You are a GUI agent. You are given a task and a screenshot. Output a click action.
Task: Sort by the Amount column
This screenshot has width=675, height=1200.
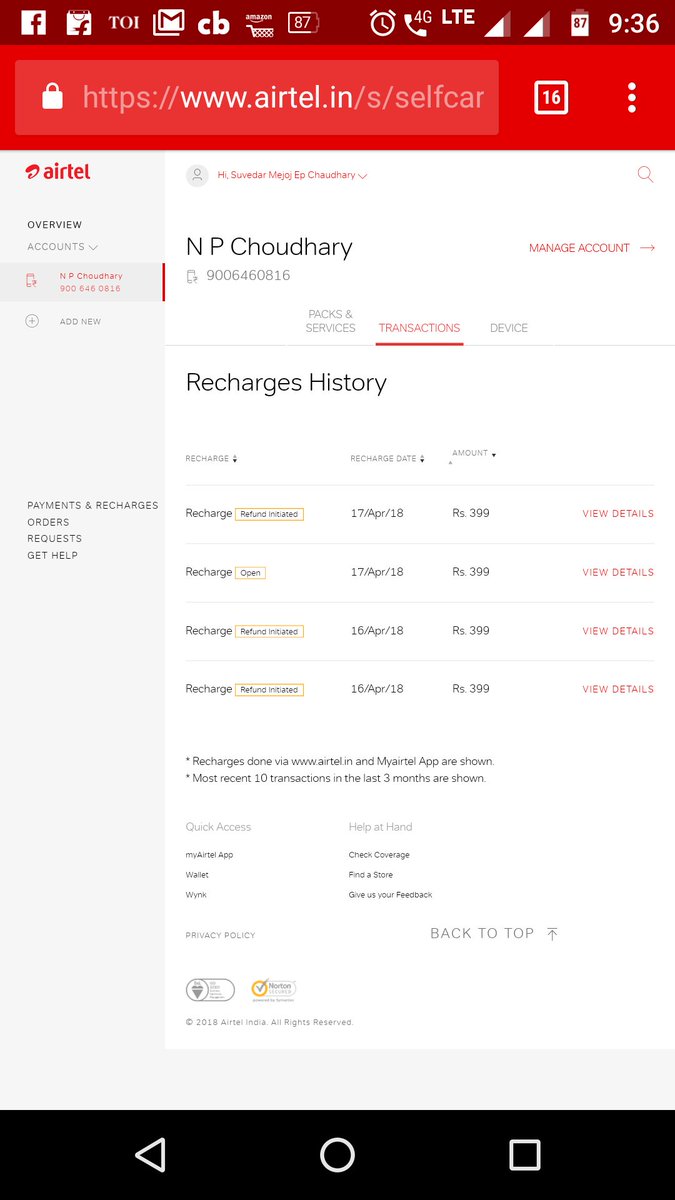pyautogui.click(x=474, y=454)
